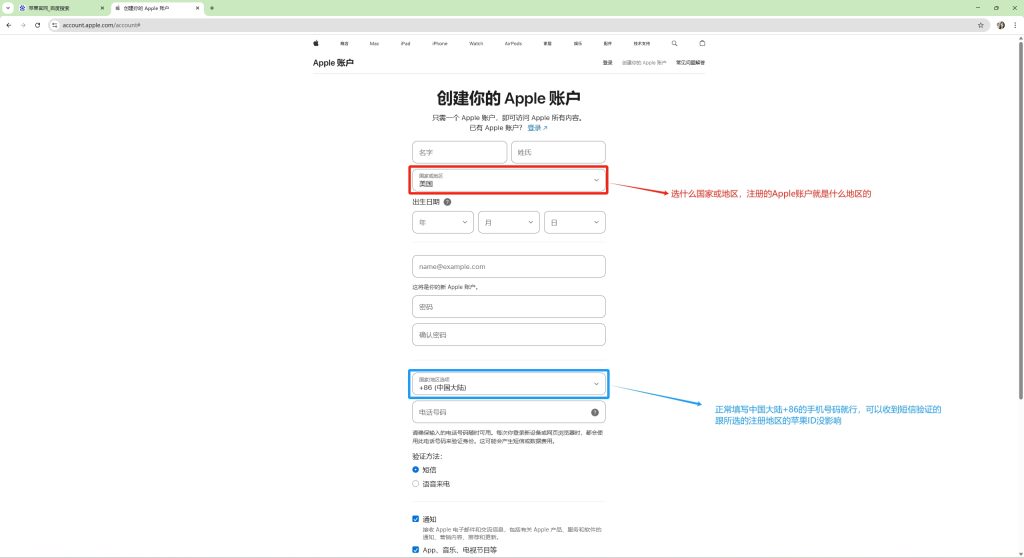The image size is (1024, 558).
Task: Toggle the App、音乐、电视节目等 checkbox
Action: pos(415,550)
